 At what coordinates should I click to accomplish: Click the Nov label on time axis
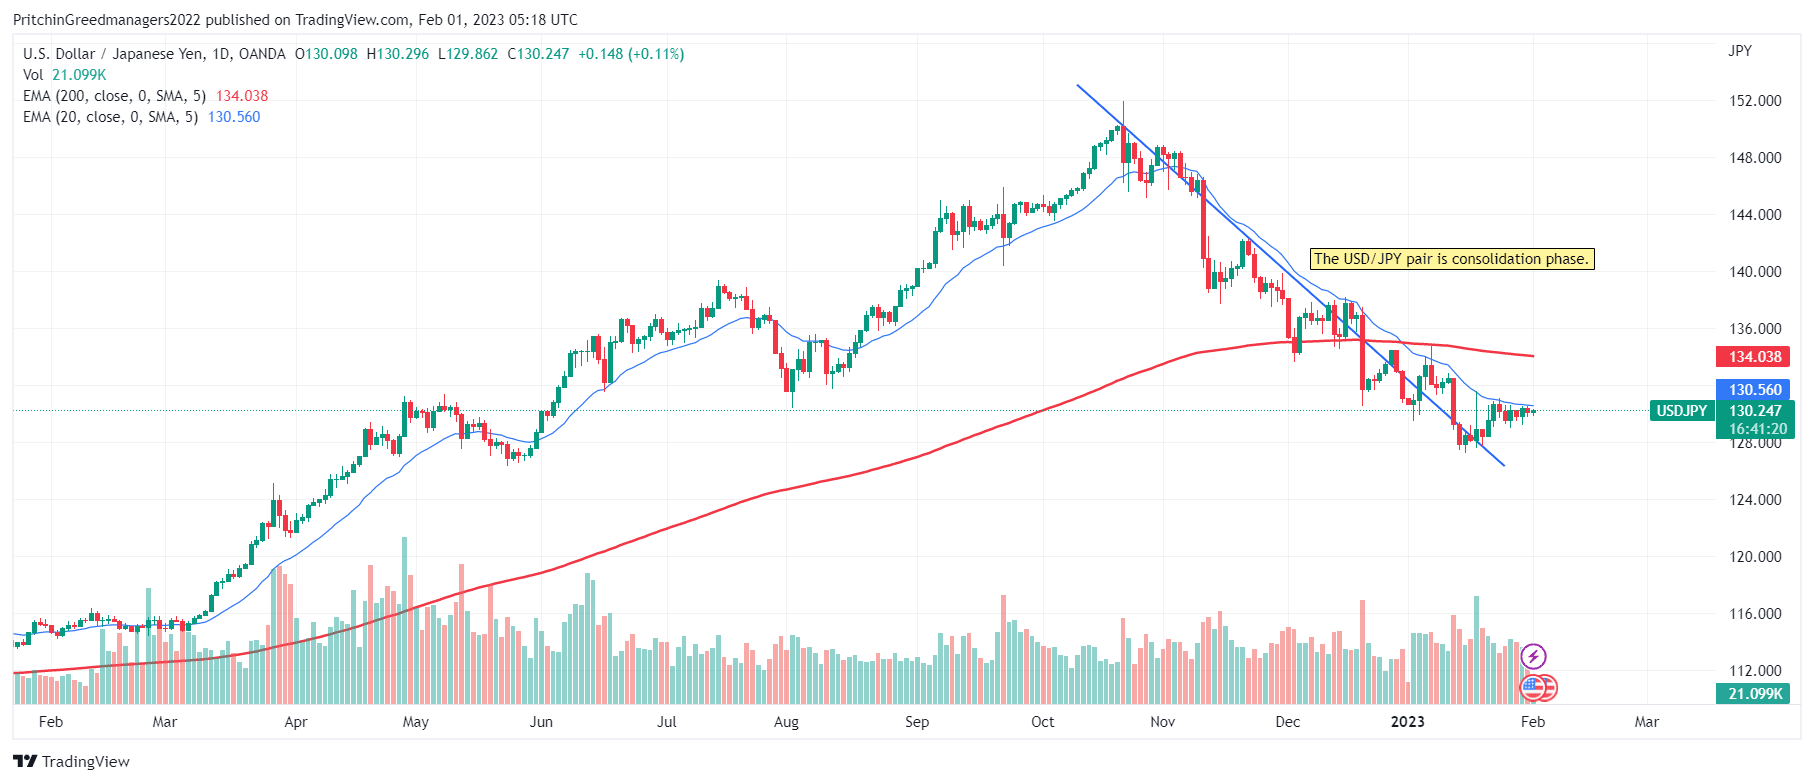[1162, 722]
